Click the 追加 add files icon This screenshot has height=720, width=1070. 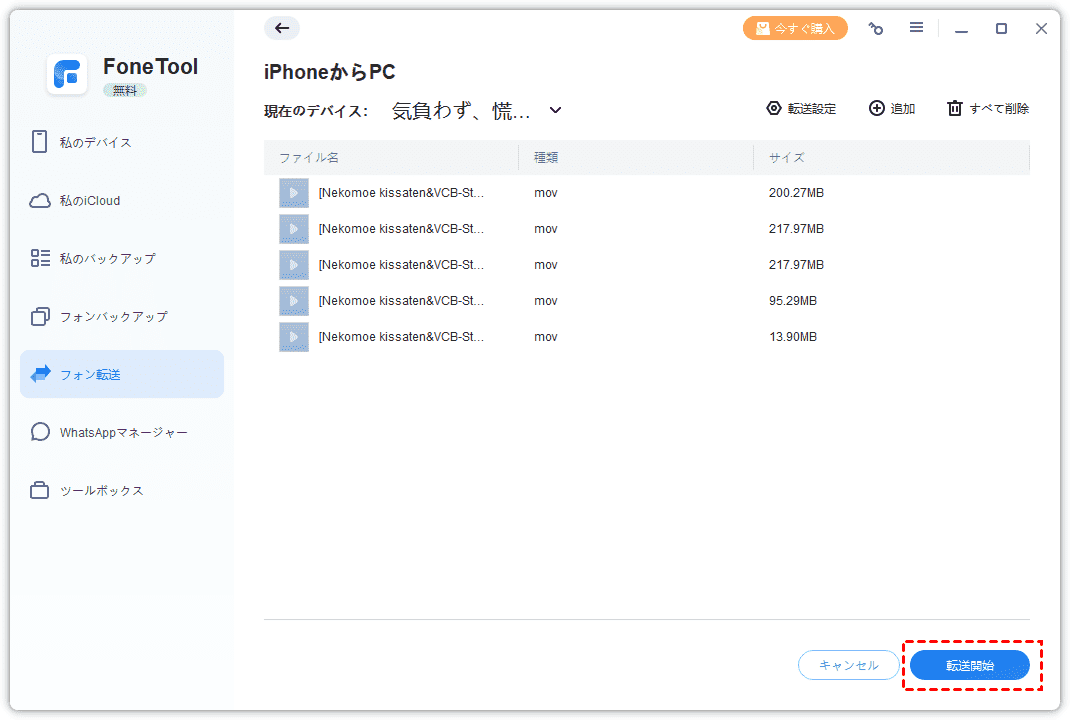tap(877, 109)
